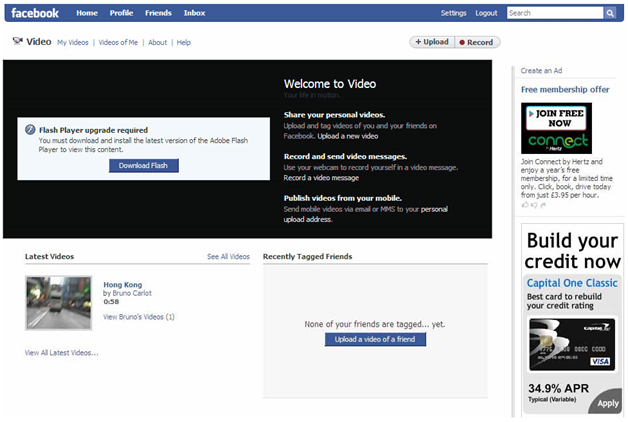Viewport: 628px width, 422px height.
Task: Click Apply on the Capital One ad
Action: pyautogui.click(x=607, y=403)
